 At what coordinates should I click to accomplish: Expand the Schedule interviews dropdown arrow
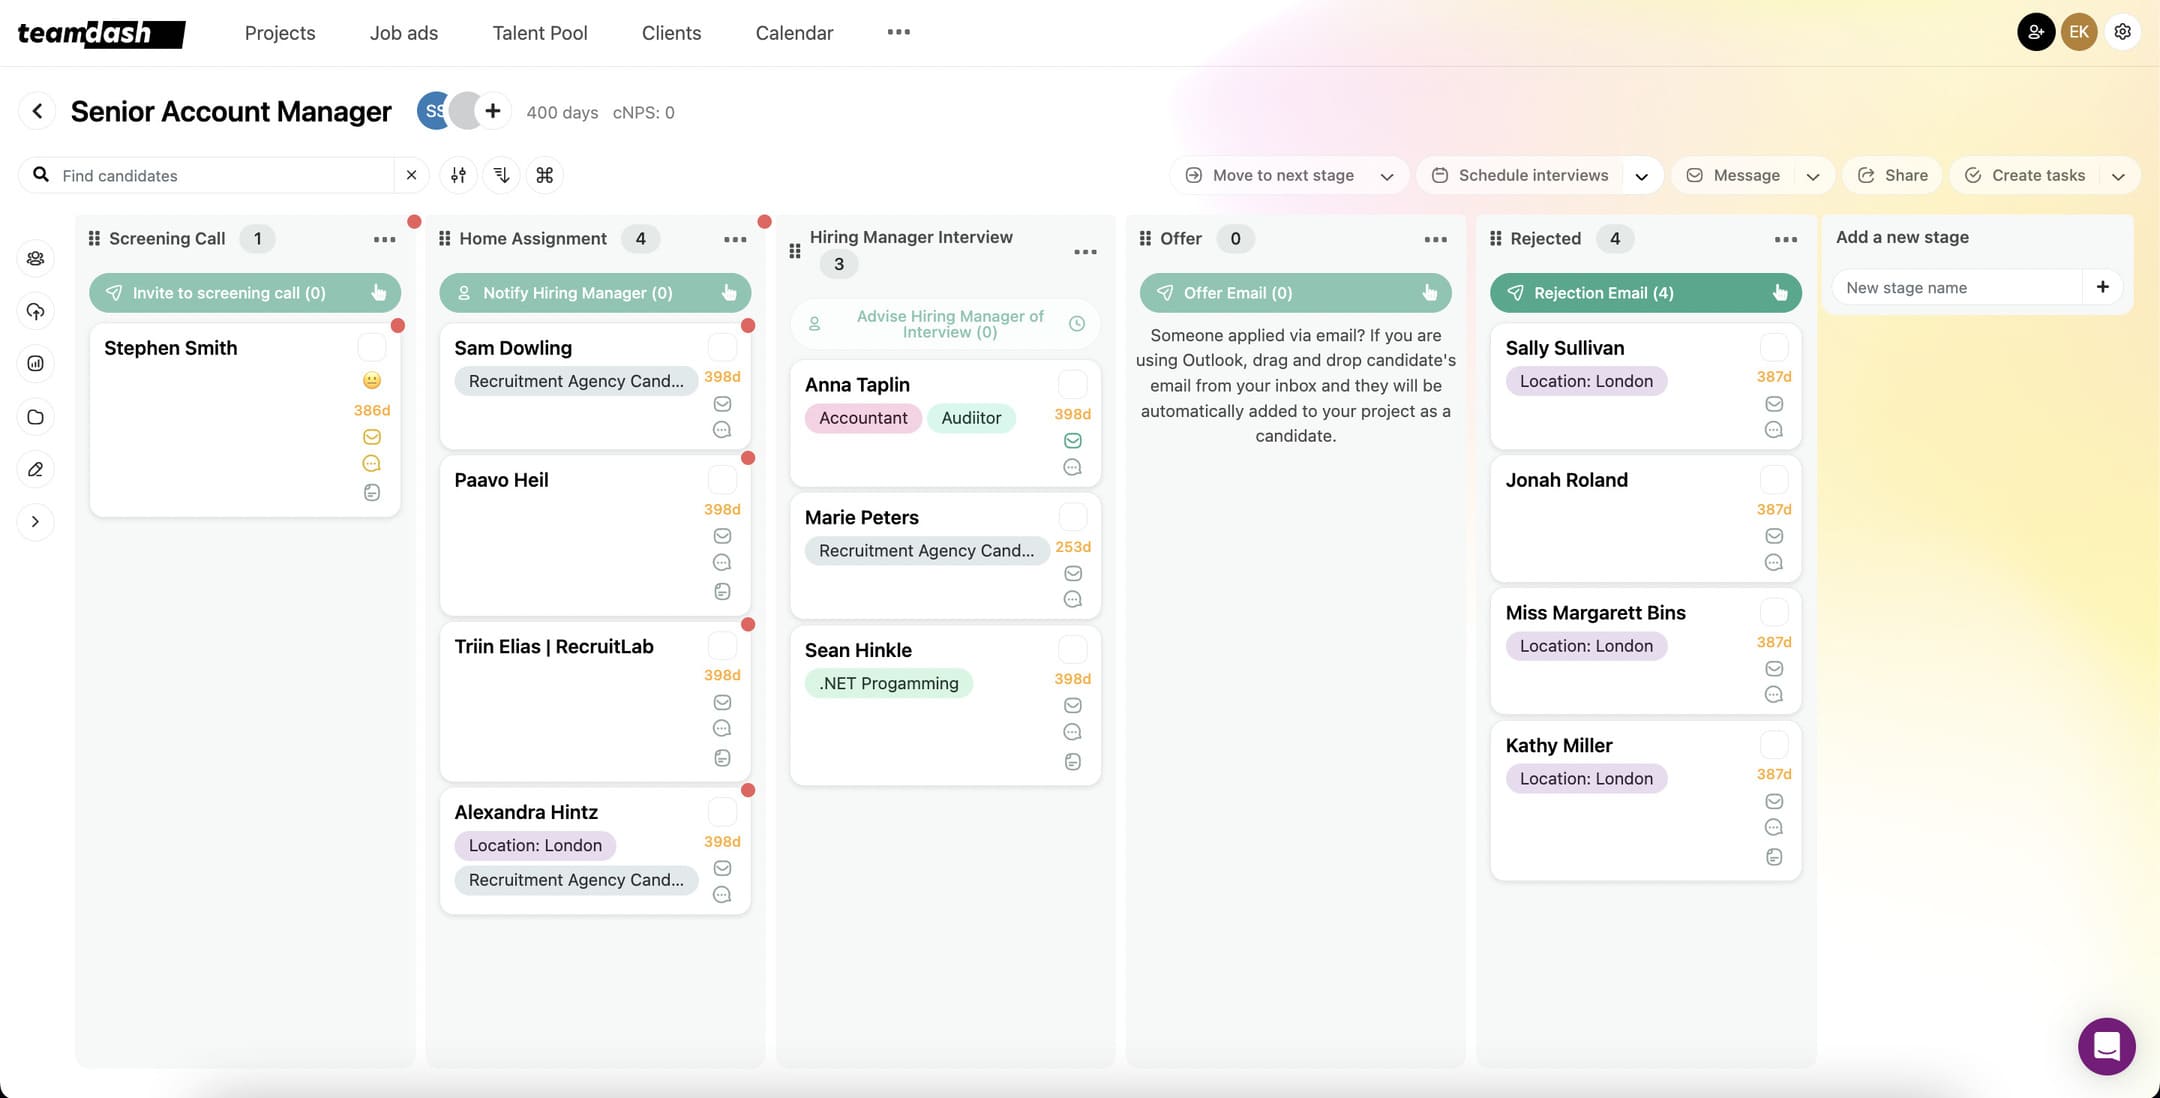(x=1641, y=176)
